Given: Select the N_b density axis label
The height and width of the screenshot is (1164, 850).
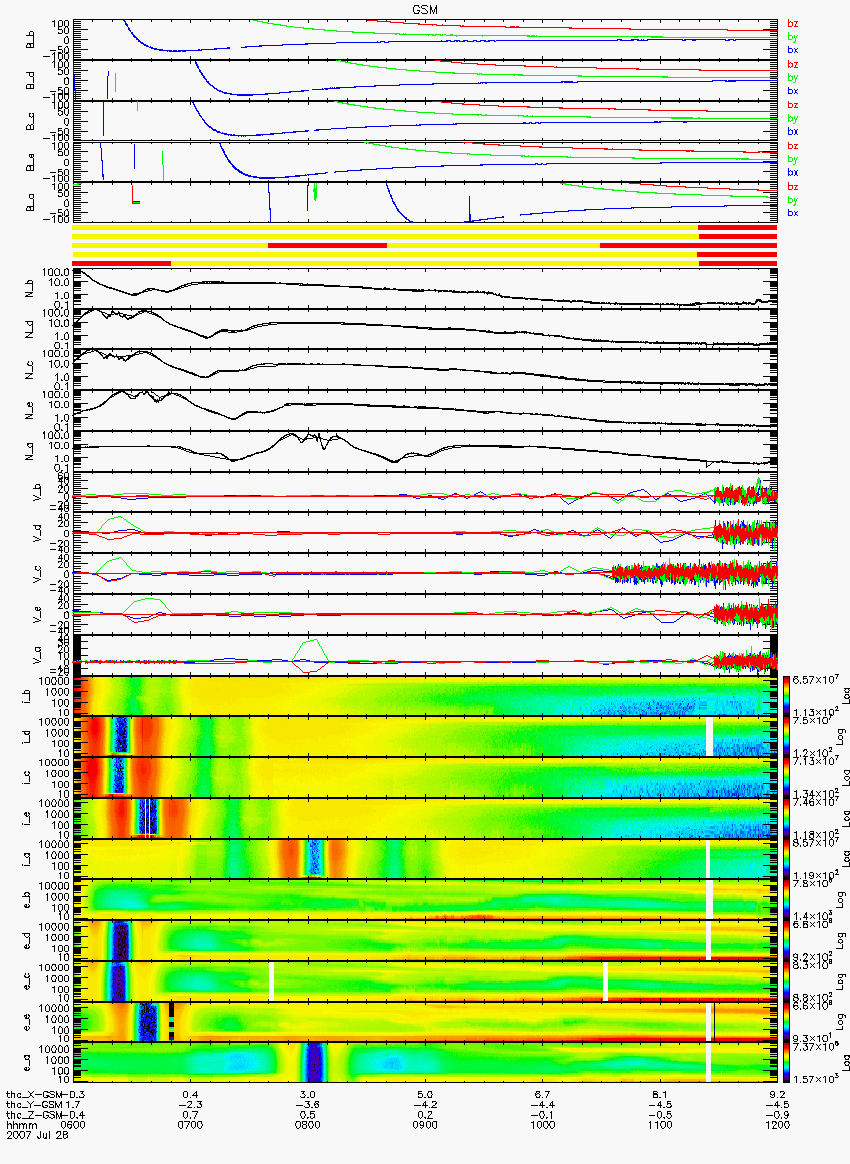Looking at the screenshot, I should pyautogui.click(x=30, y=290).
